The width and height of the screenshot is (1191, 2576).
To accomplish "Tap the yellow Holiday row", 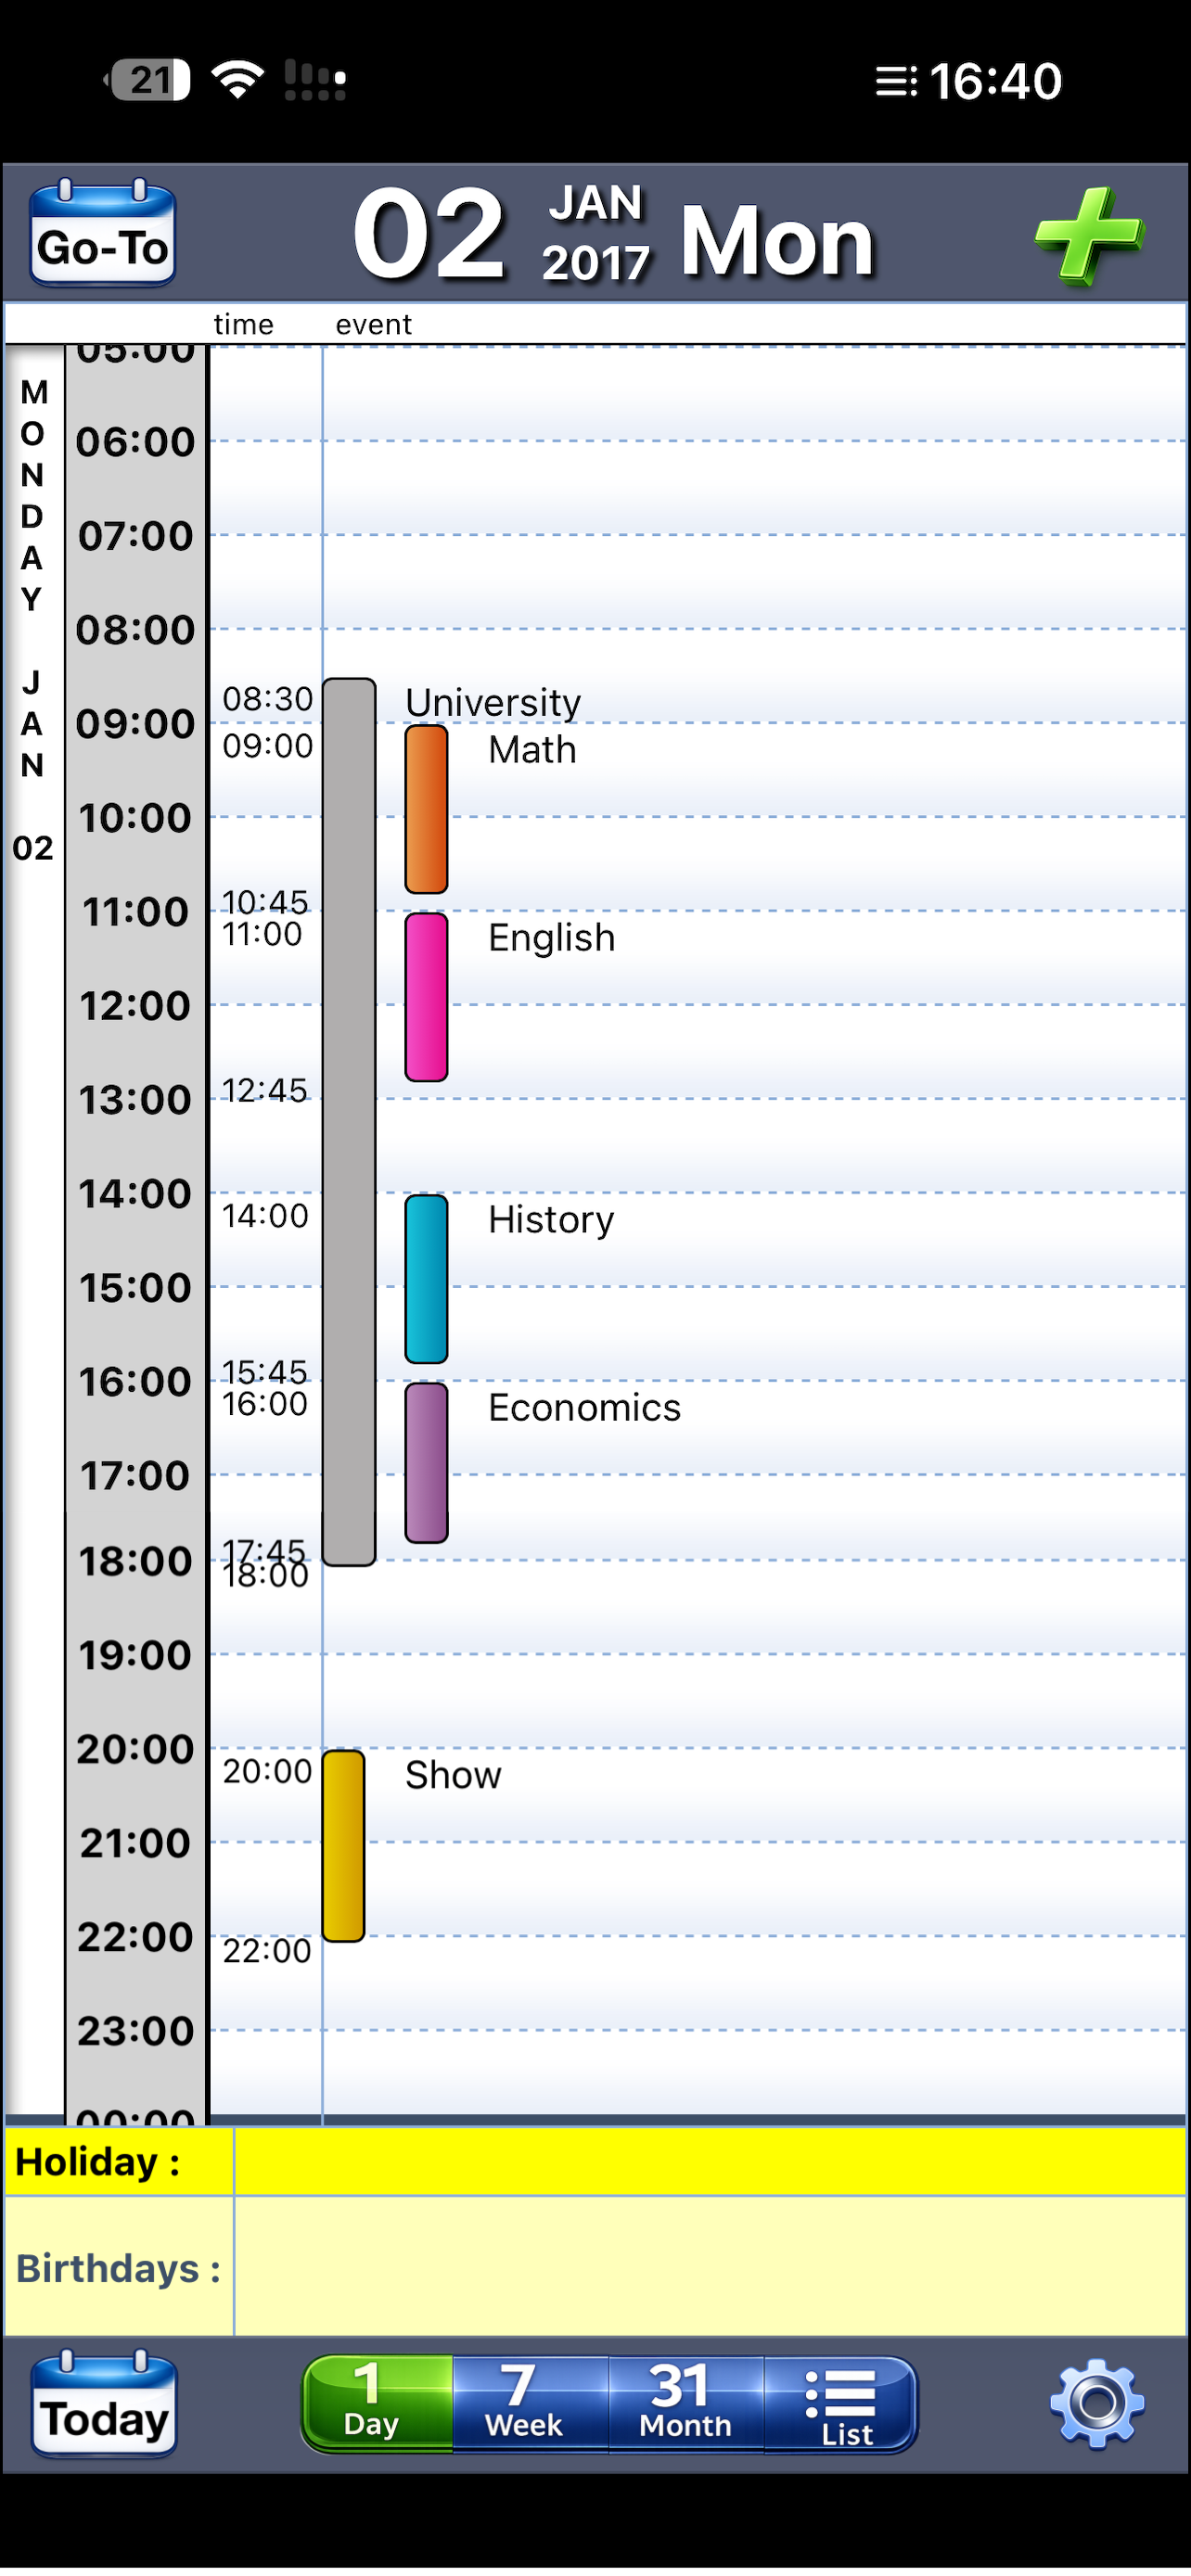I will [x=709, y=2162].
